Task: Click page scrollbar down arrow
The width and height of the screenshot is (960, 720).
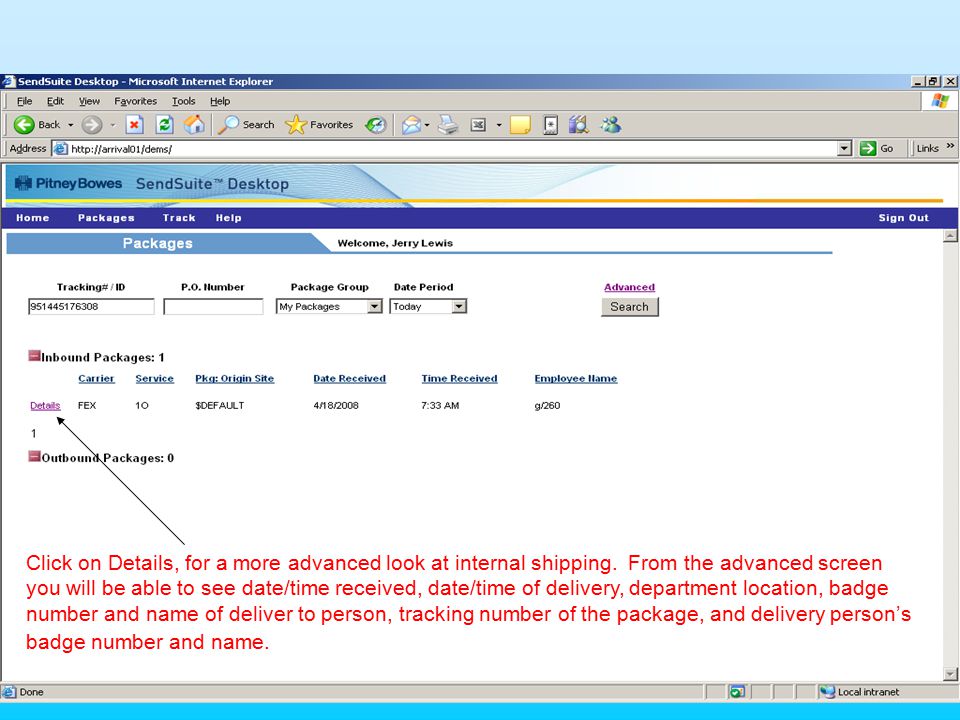Action: pos(950,674)
